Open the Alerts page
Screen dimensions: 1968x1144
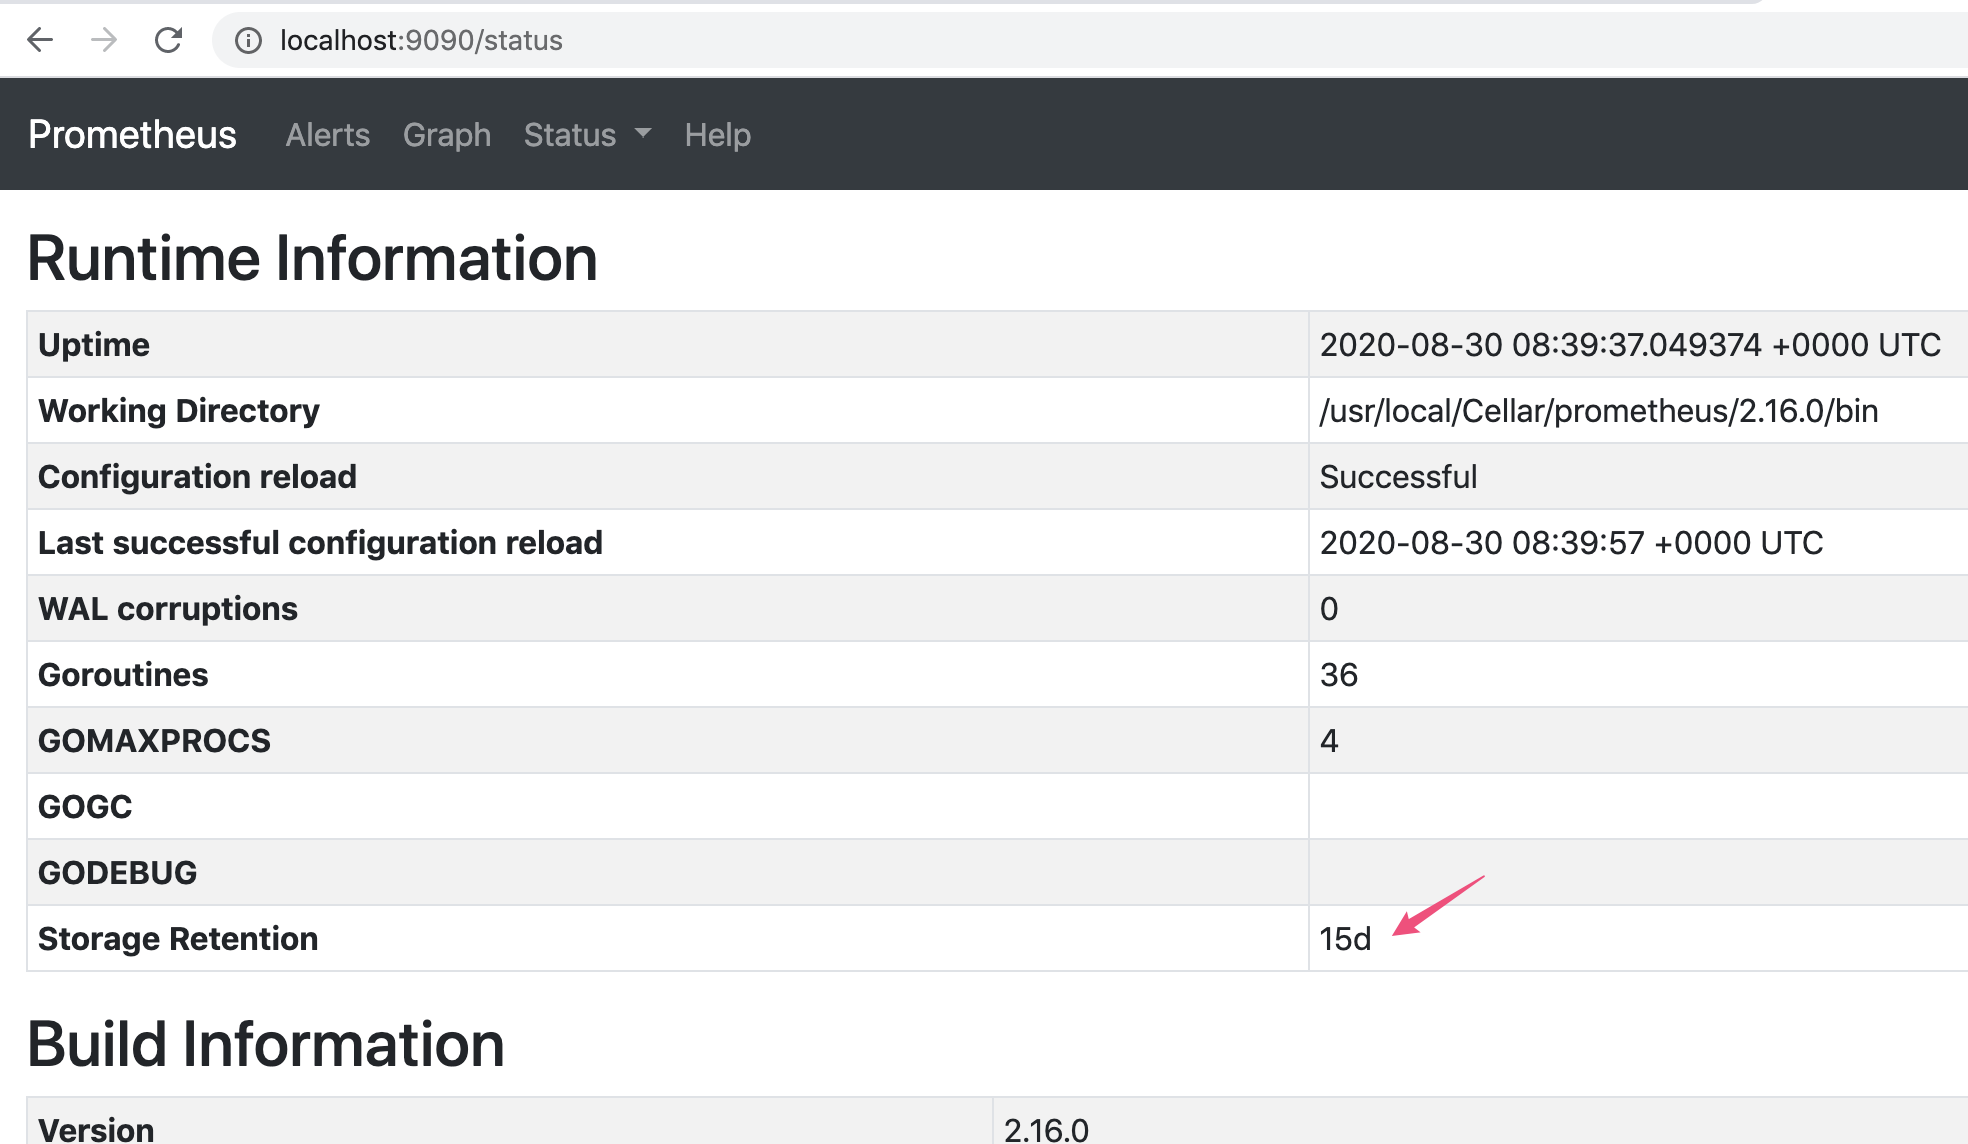point(328,135)
